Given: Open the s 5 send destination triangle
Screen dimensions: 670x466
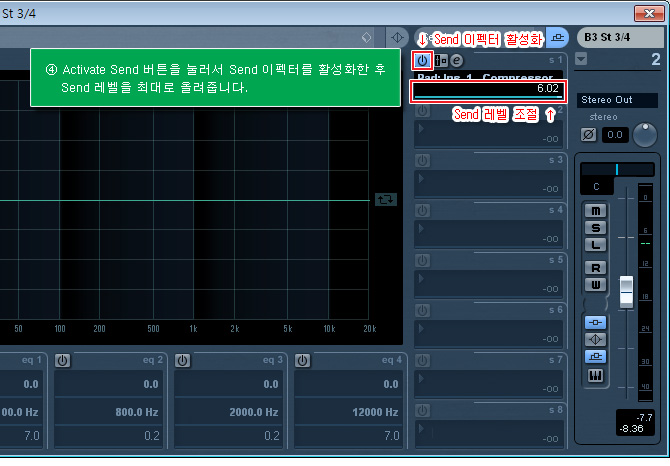Looking at the screenshot, I should click(421, 278).
